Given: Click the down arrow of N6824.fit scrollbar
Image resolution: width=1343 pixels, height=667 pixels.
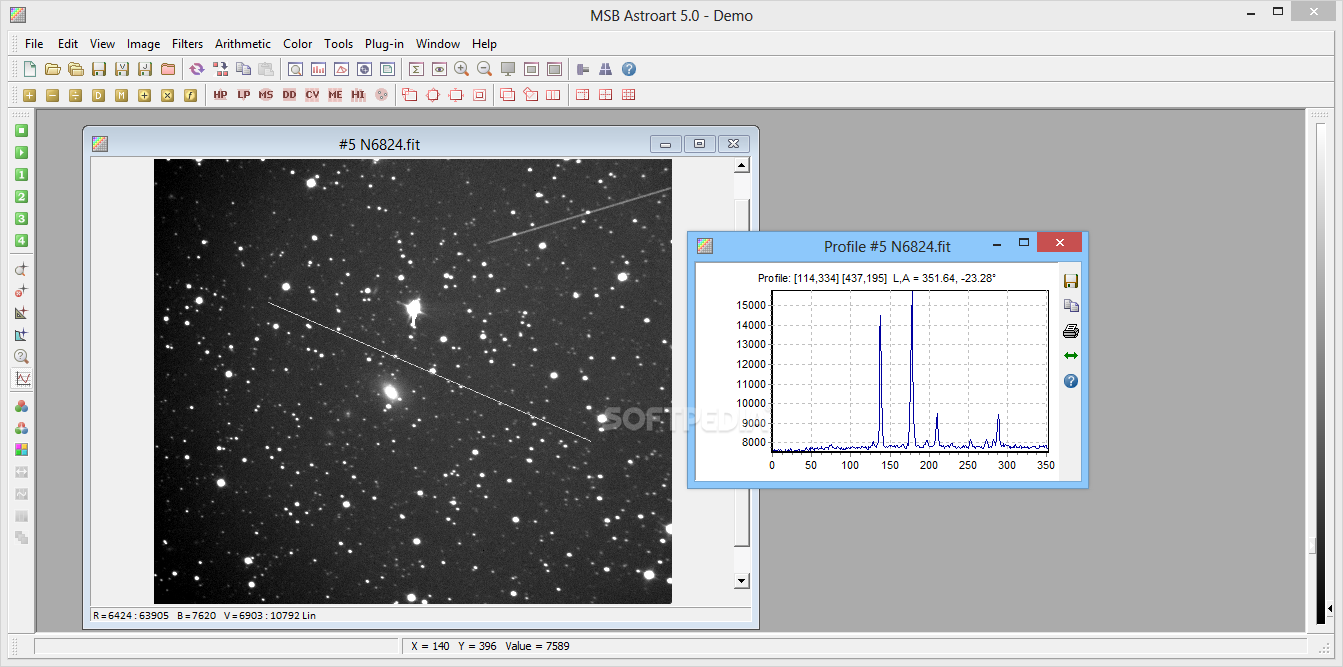Looking at the screenshot, I should 741,581.
